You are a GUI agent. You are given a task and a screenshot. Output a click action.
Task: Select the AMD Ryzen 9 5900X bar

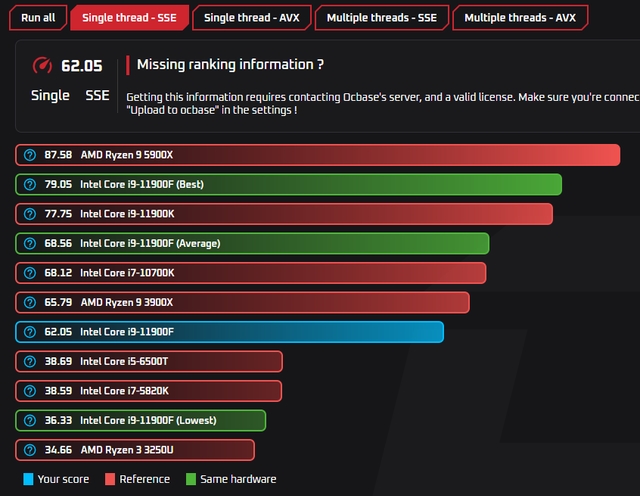click(318, 155)
